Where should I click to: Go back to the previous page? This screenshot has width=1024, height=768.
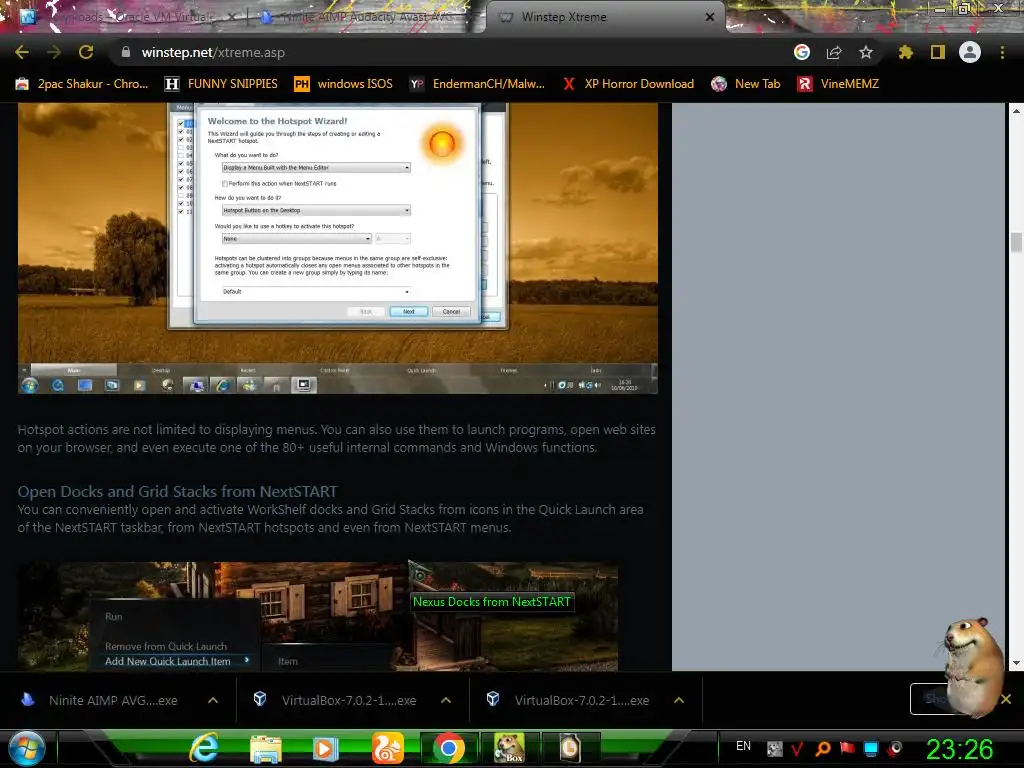tap(22, 52)
